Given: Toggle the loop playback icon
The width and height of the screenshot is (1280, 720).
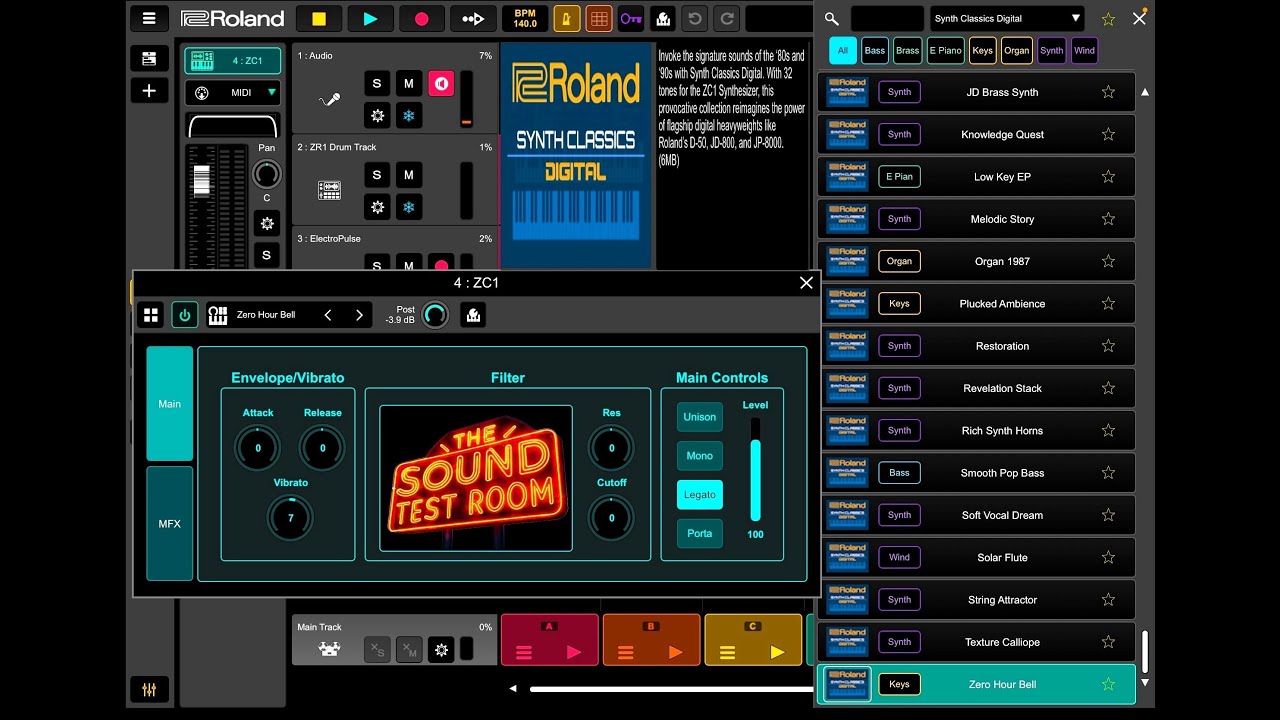Looking at the screenshot, I should click(x=473, y=18).
